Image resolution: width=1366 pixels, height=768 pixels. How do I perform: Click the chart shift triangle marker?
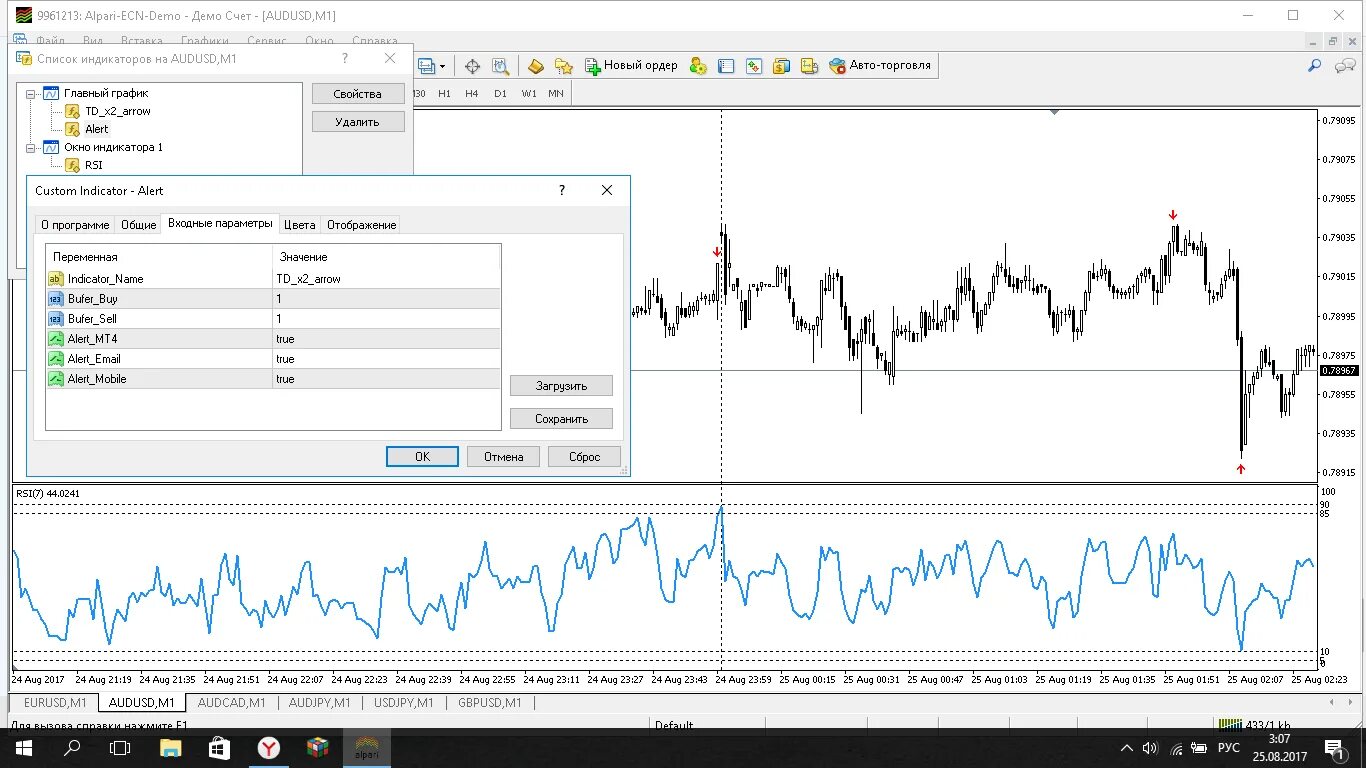click(1054, 112)
